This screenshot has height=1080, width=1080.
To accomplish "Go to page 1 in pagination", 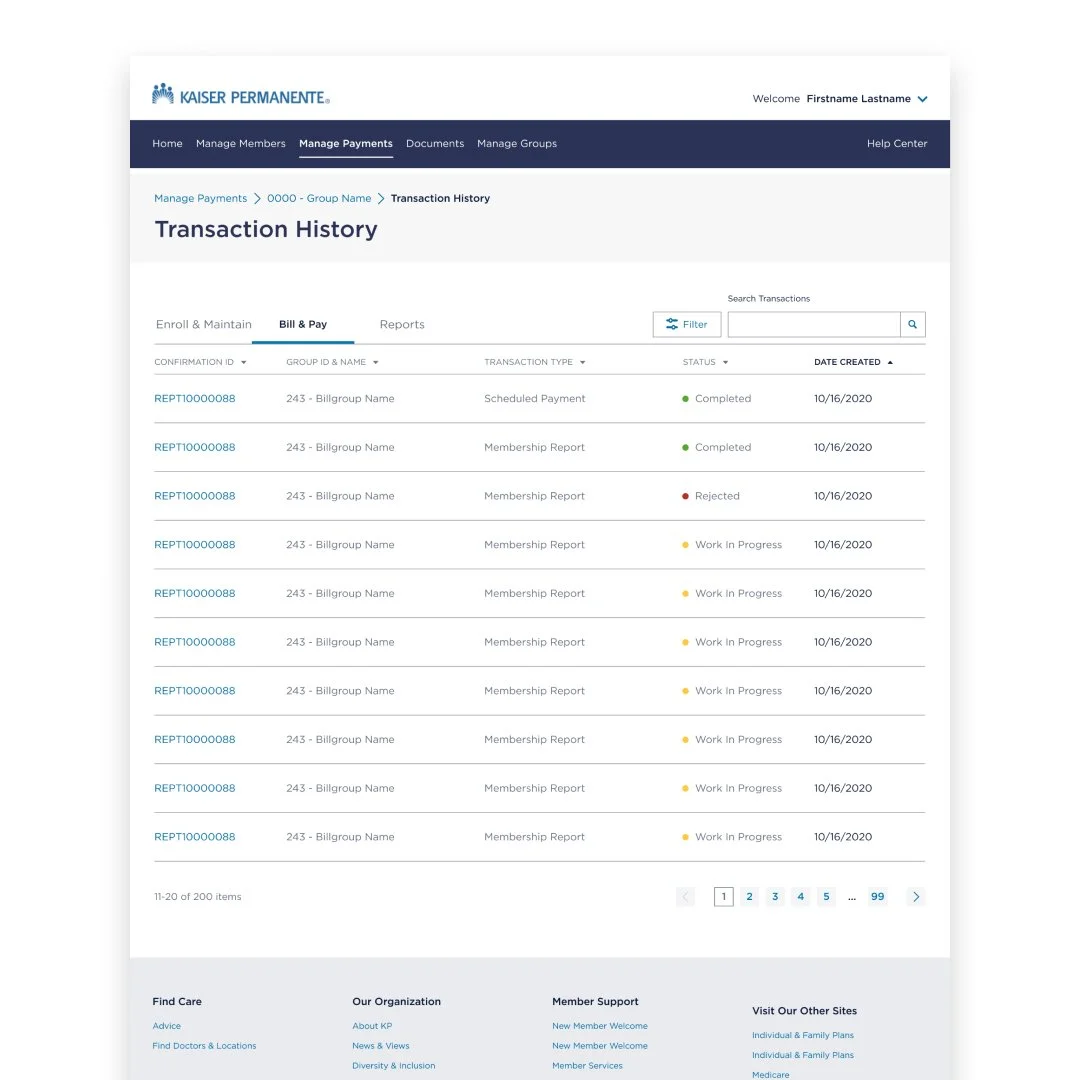I will pyautogui.click(x=724, y=897).
